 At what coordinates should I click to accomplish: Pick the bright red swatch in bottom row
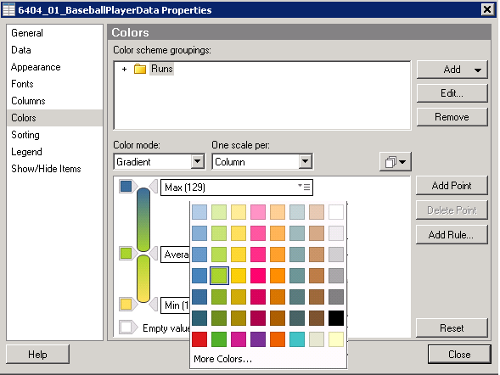[199, 339]
